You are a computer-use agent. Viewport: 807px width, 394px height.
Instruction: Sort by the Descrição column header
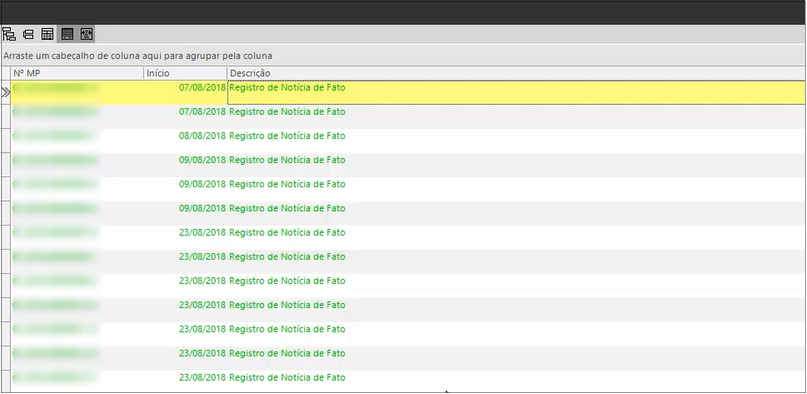(x=517, y=74)
